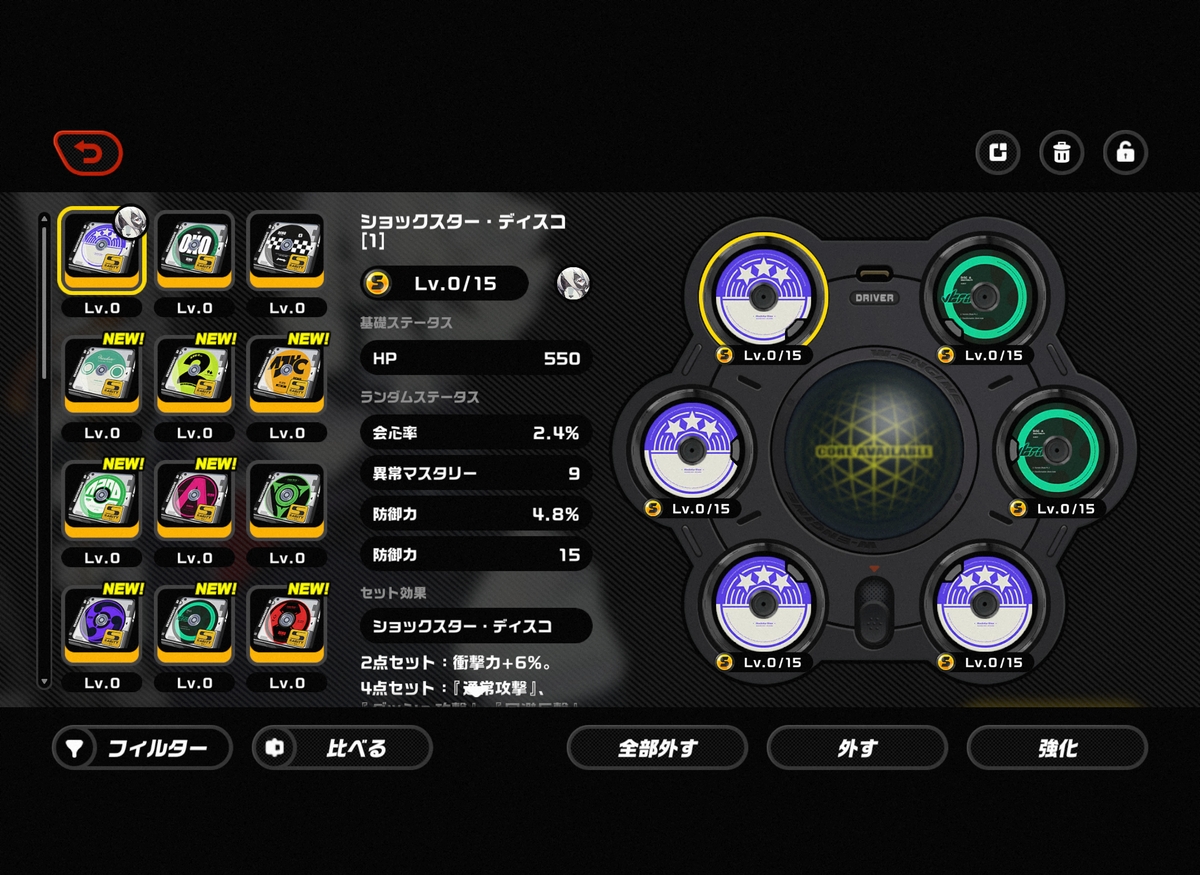The height and width of the screenshot is (875, 1200).
Task: Select the purple disc in the bottom-left driver slot
Action: (765, 603)
